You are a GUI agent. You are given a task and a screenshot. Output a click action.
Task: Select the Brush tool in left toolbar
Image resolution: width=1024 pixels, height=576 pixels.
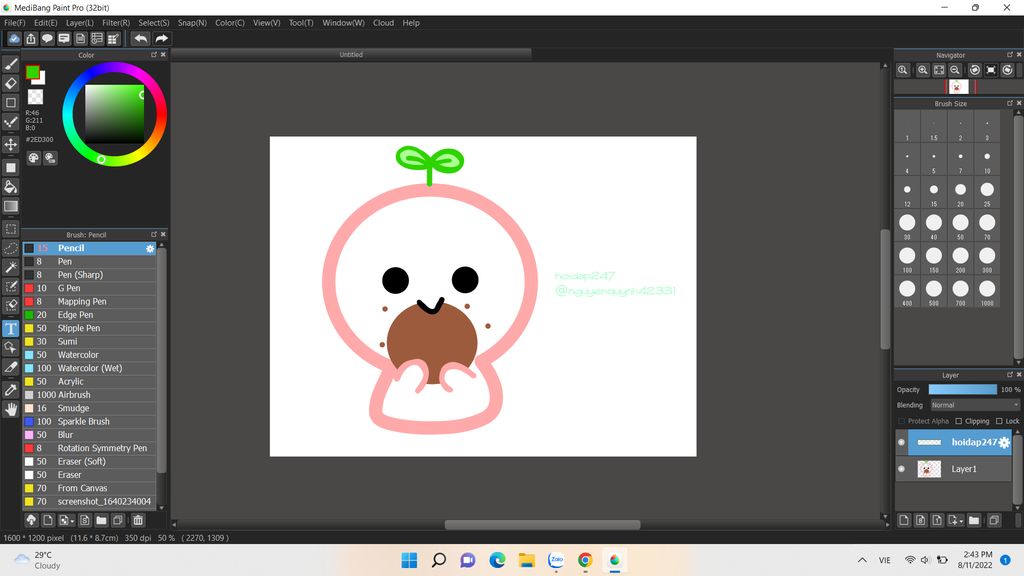pos(11,64)
